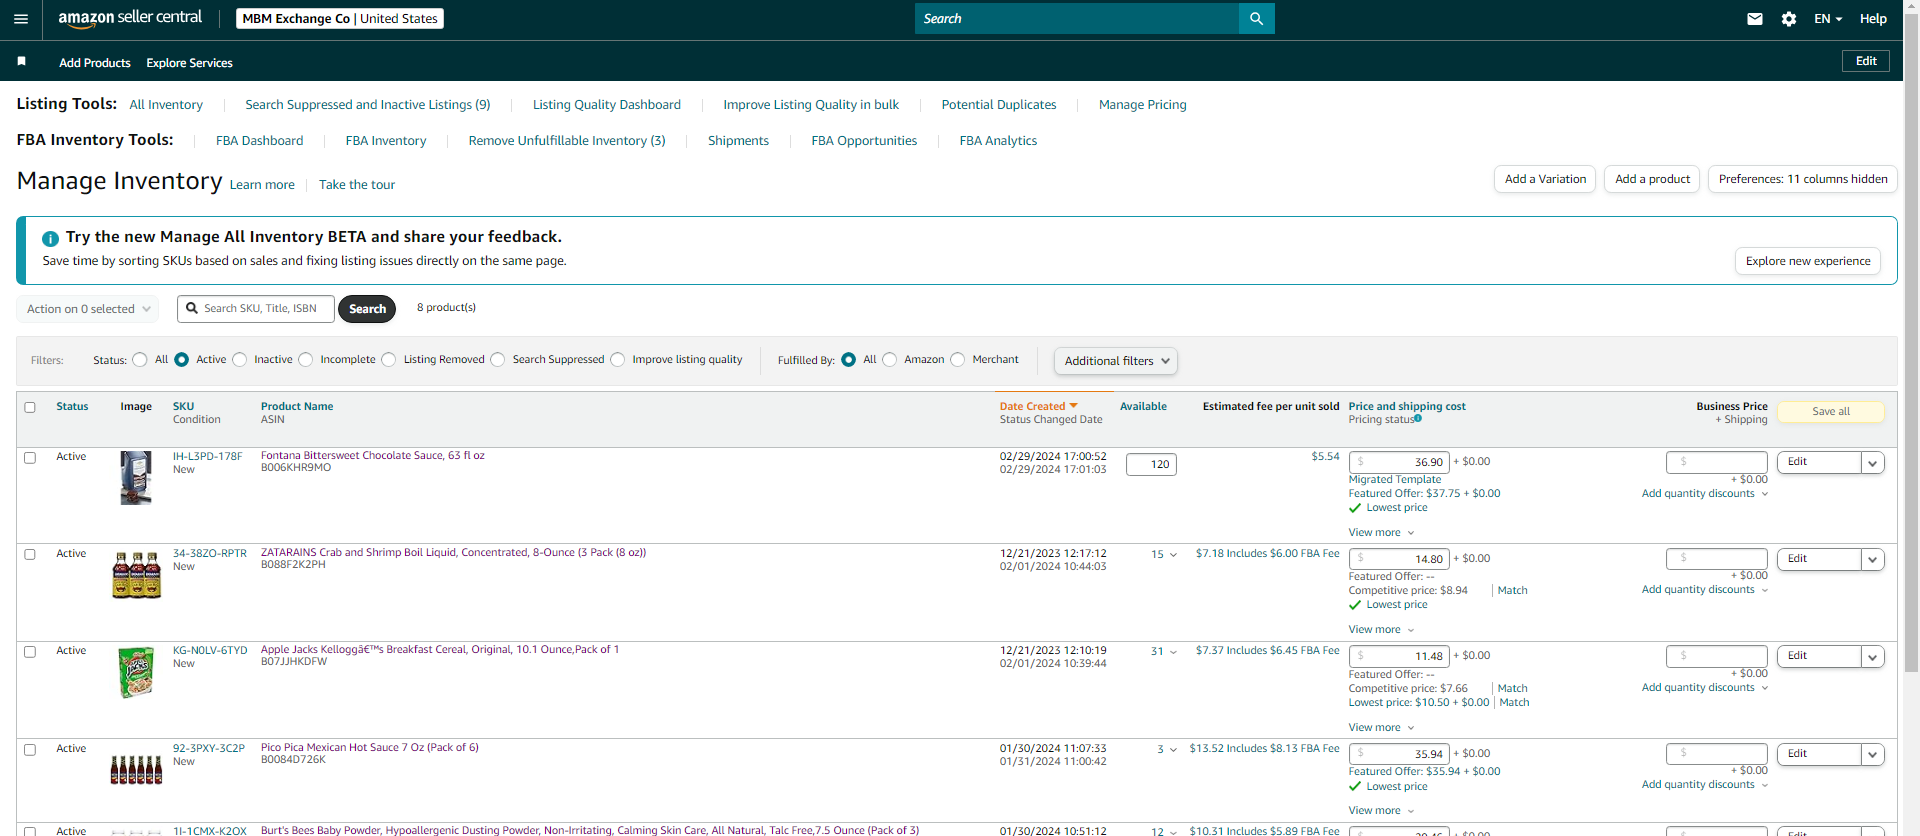Tick the select-all header checkbox
This screenshot has height=836, width=1920.
click(30, 407)
